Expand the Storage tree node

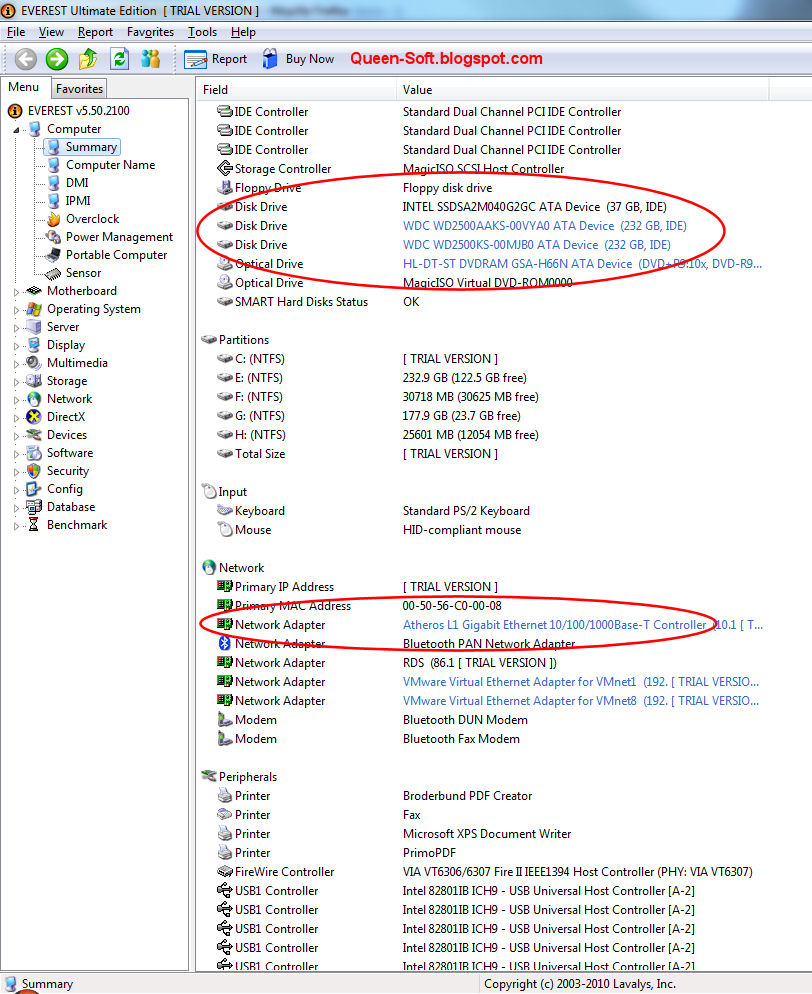tap(16, 382)
